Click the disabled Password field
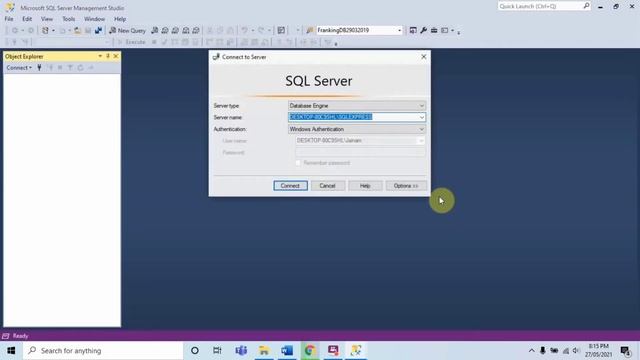This screenshot has width=640, height=360. pyautogui.click(x=360, y=152)
